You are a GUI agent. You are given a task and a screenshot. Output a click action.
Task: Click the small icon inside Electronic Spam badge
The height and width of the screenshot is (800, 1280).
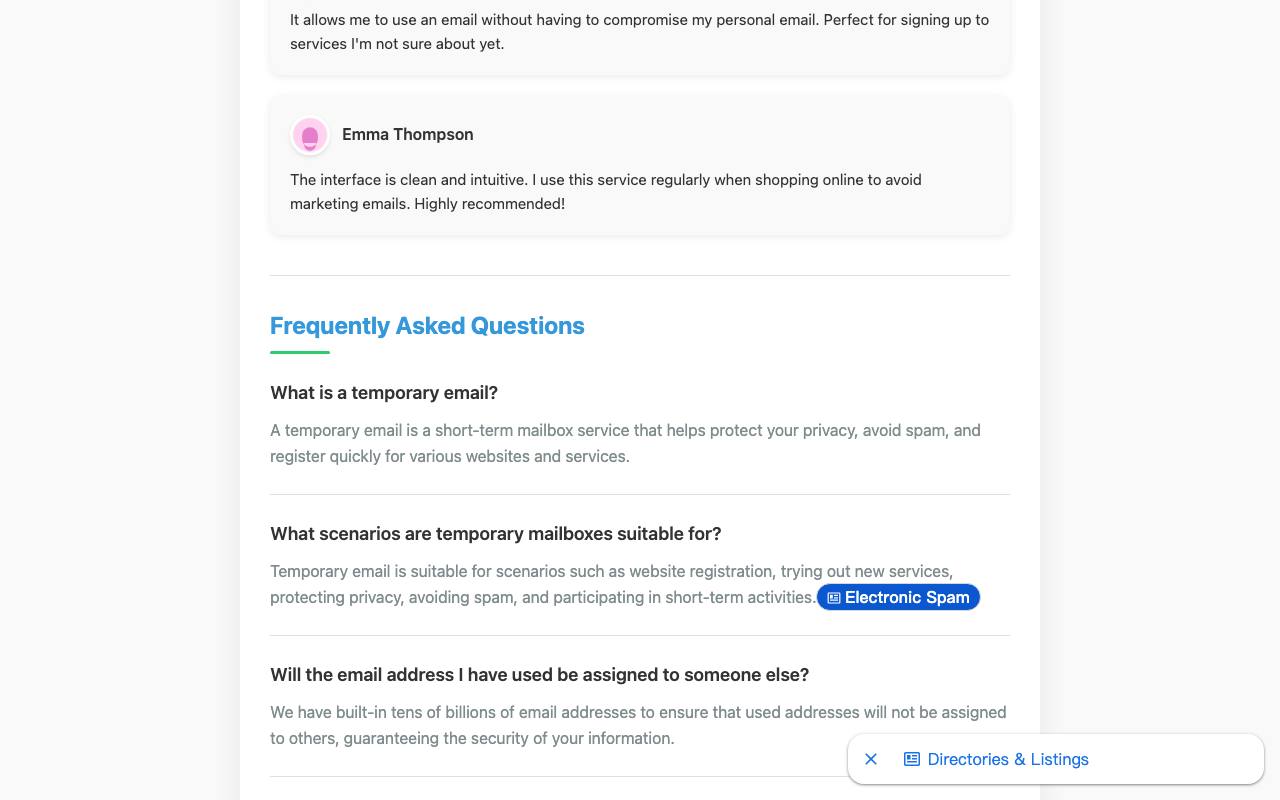point(834,598)
